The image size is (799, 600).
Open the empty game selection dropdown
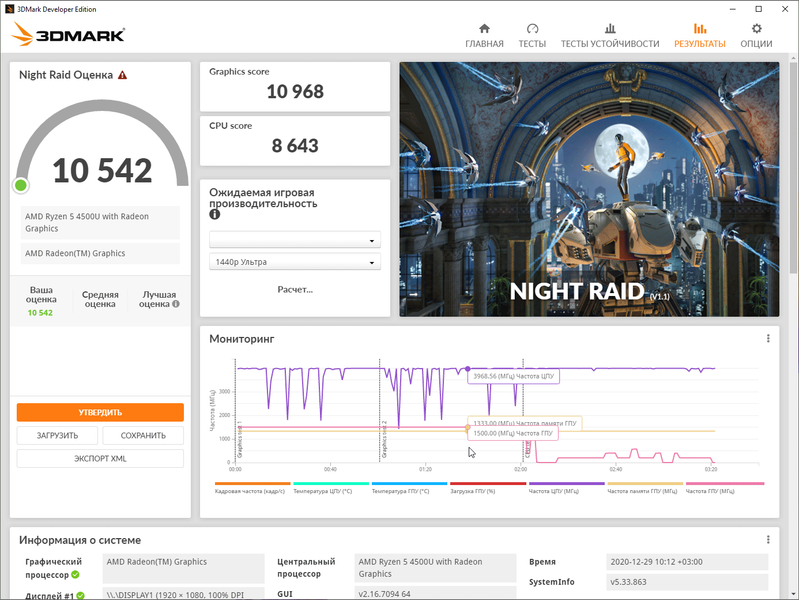pyautogui.click(x=295, y=240)
